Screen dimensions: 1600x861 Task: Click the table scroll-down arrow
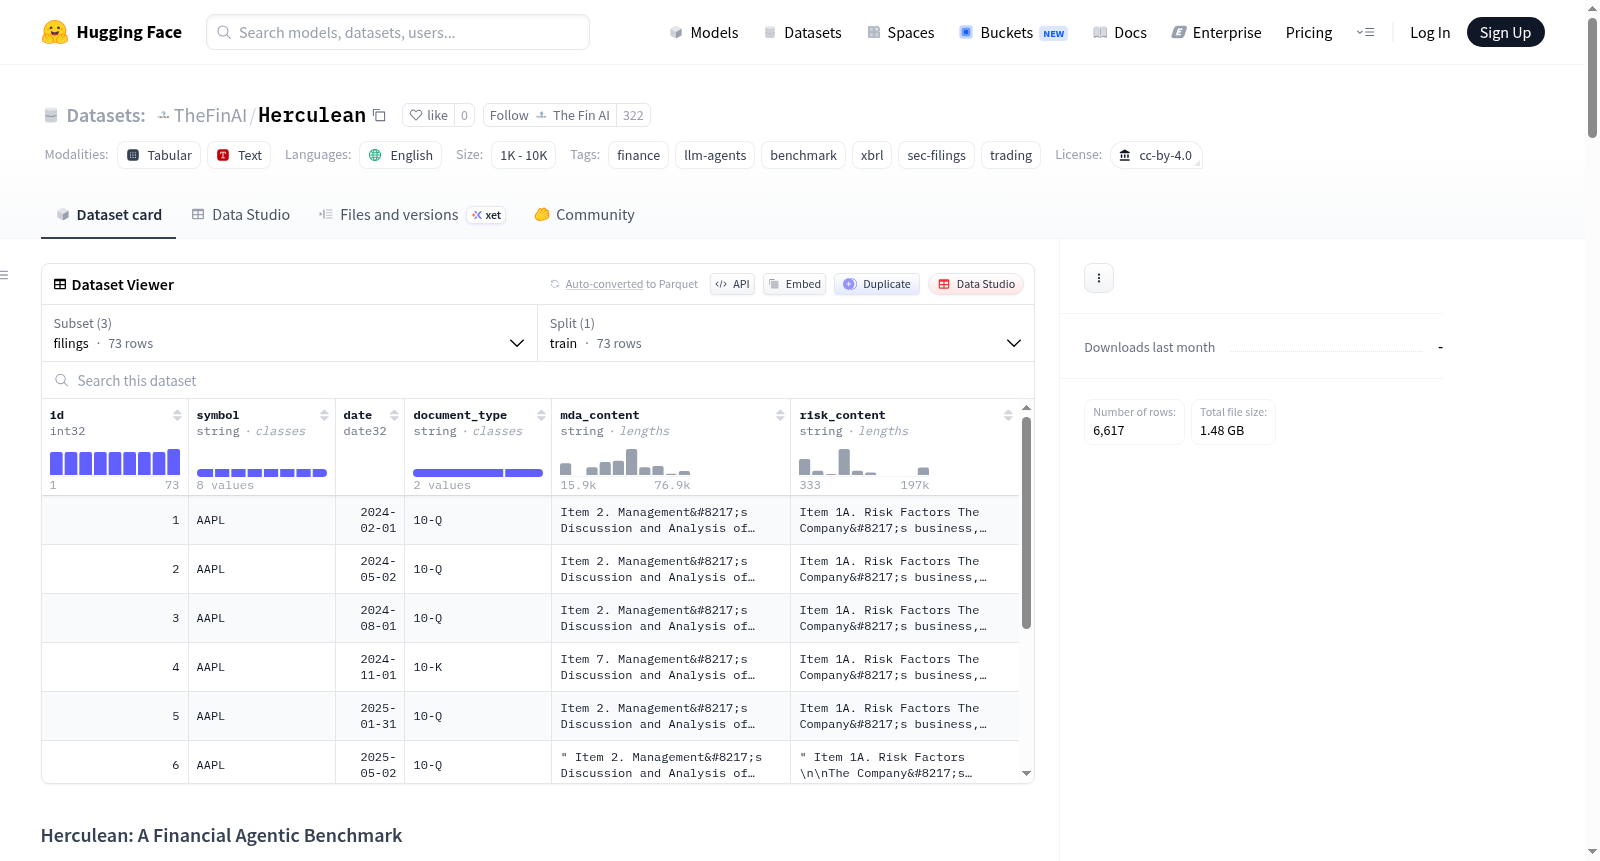point(1026,773)
